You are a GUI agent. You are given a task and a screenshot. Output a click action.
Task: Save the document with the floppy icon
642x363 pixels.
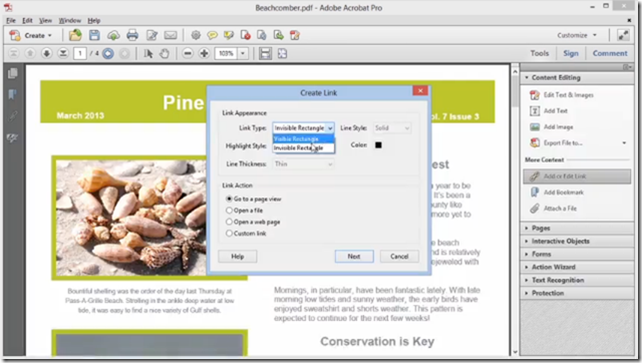click(94, 35)
